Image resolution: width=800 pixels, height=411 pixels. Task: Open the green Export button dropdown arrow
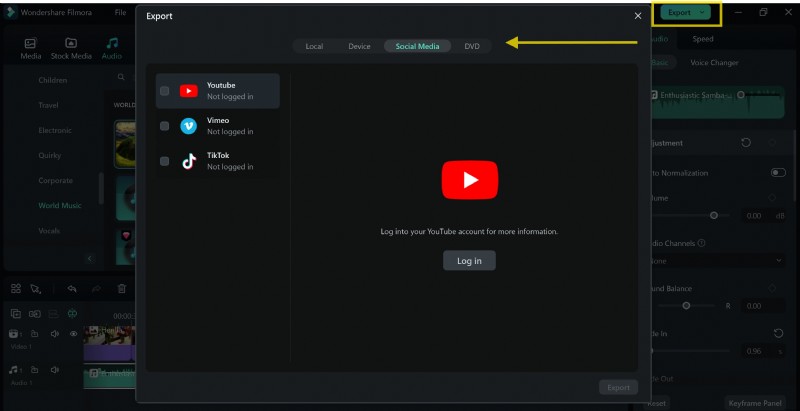pyautogui.click(x=704, y=12)
